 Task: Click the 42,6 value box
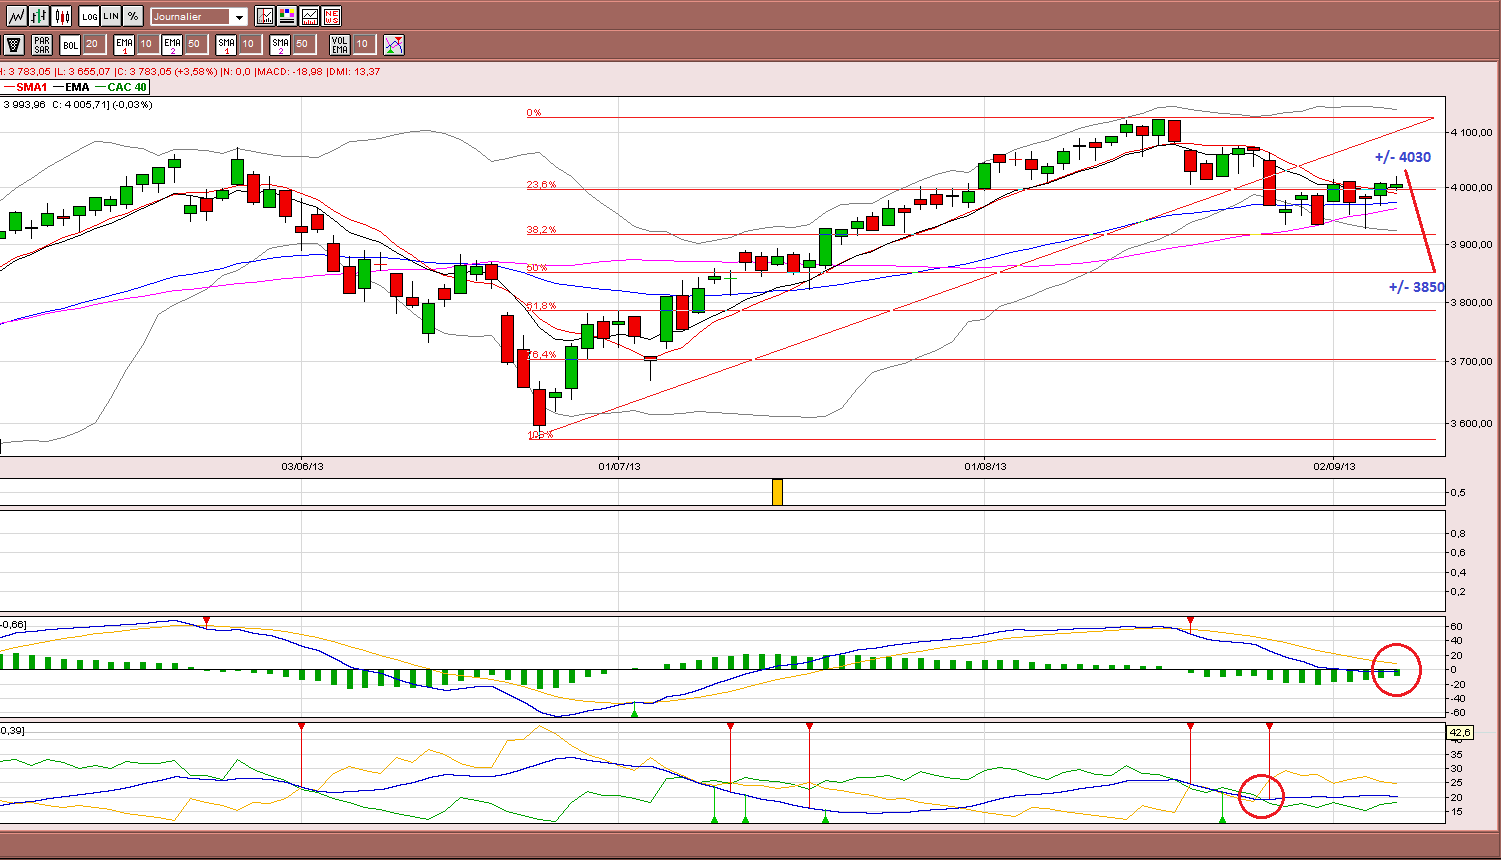pos(1460,733)
